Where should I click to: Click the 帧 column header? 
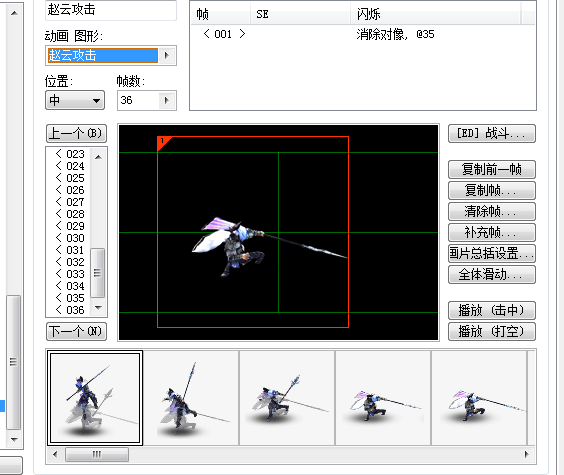(x=220, y=14)
